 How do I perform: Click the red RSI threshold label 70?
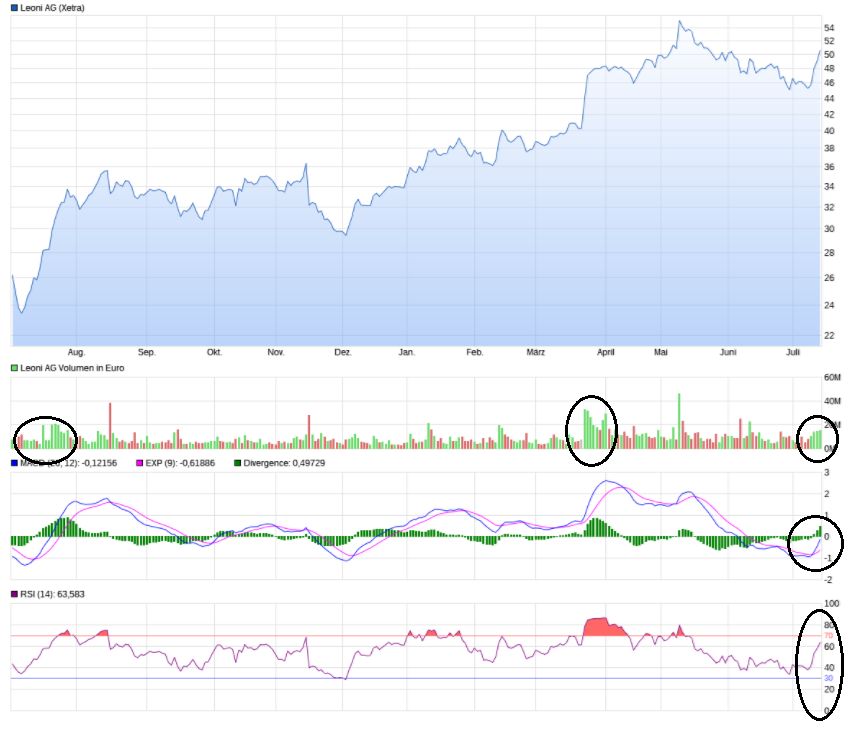coord(828,636)
